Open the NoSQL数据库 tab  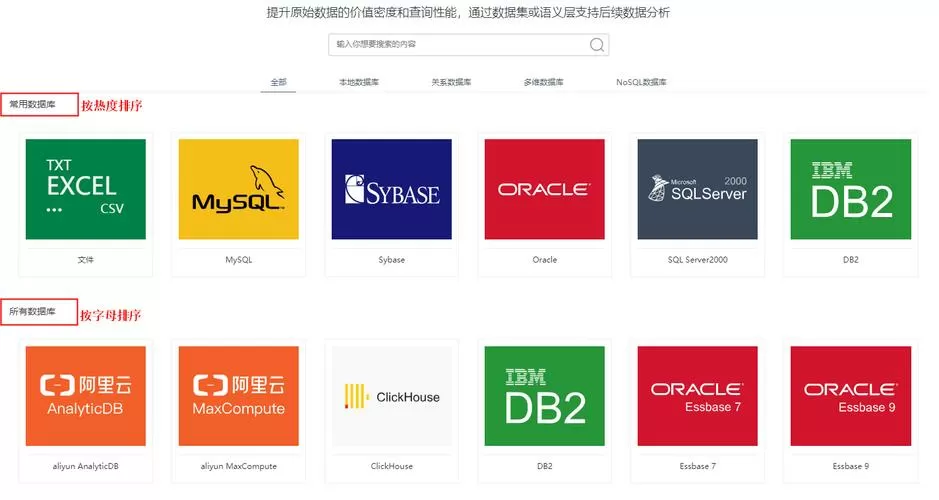click(x=641, y=82)
